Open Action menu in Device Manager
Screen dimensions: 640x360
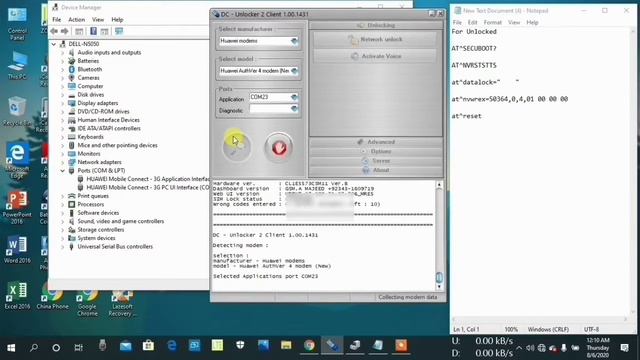76,20
